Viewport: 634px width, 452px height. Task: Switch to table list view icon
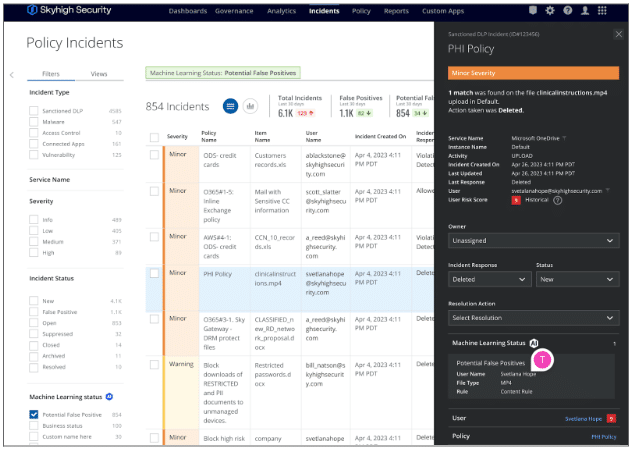click(230, 106)
